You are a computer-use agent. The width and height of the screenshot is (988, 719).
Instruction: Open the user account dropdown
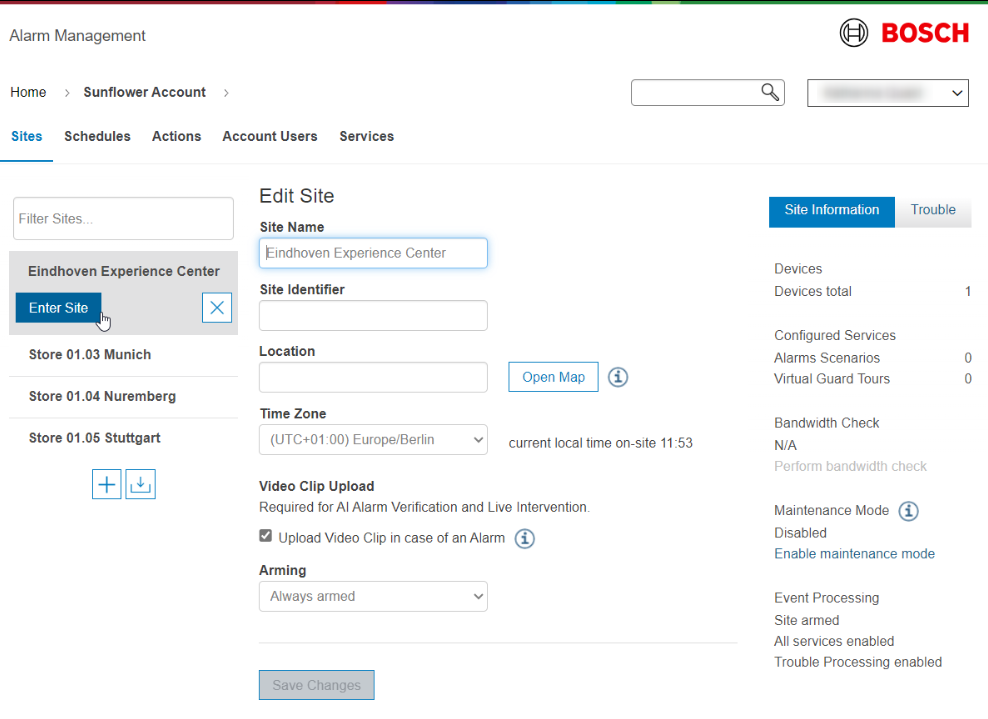887,93
